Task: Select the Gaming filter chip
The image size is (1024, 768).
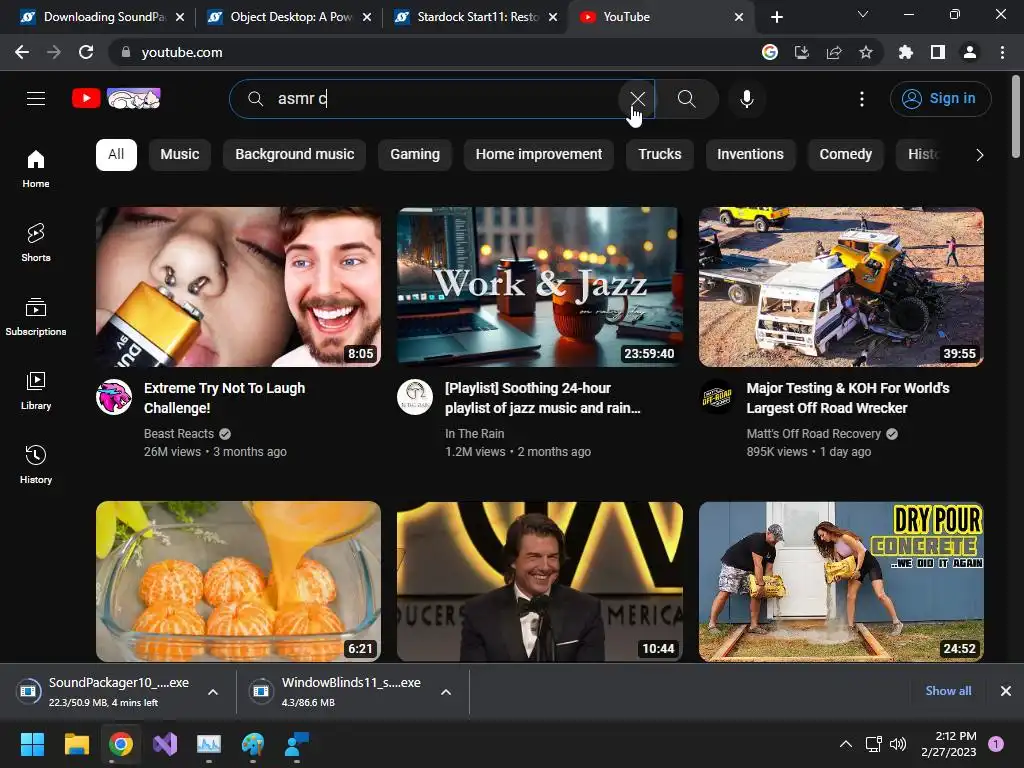Action: coord(415,155)
